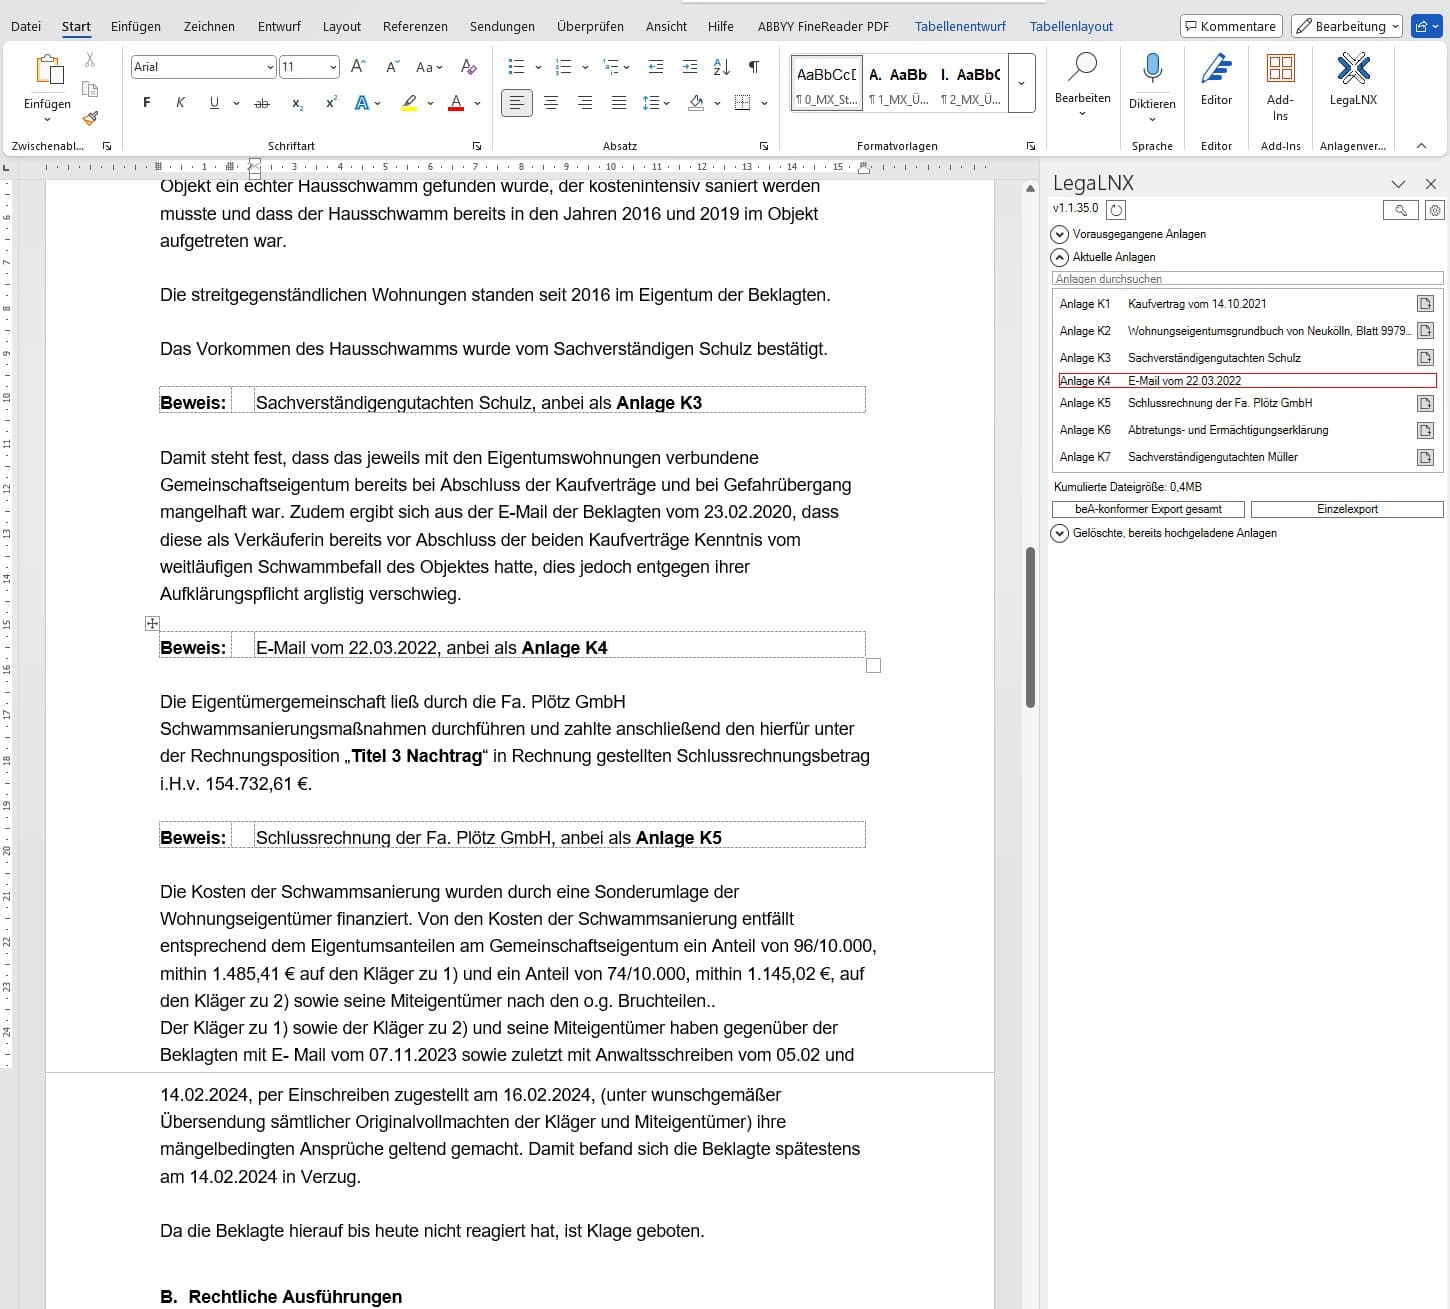The image size is (1450, 1309).
Task: Open document icon for Anlage K1
Action: (1425, 304)
